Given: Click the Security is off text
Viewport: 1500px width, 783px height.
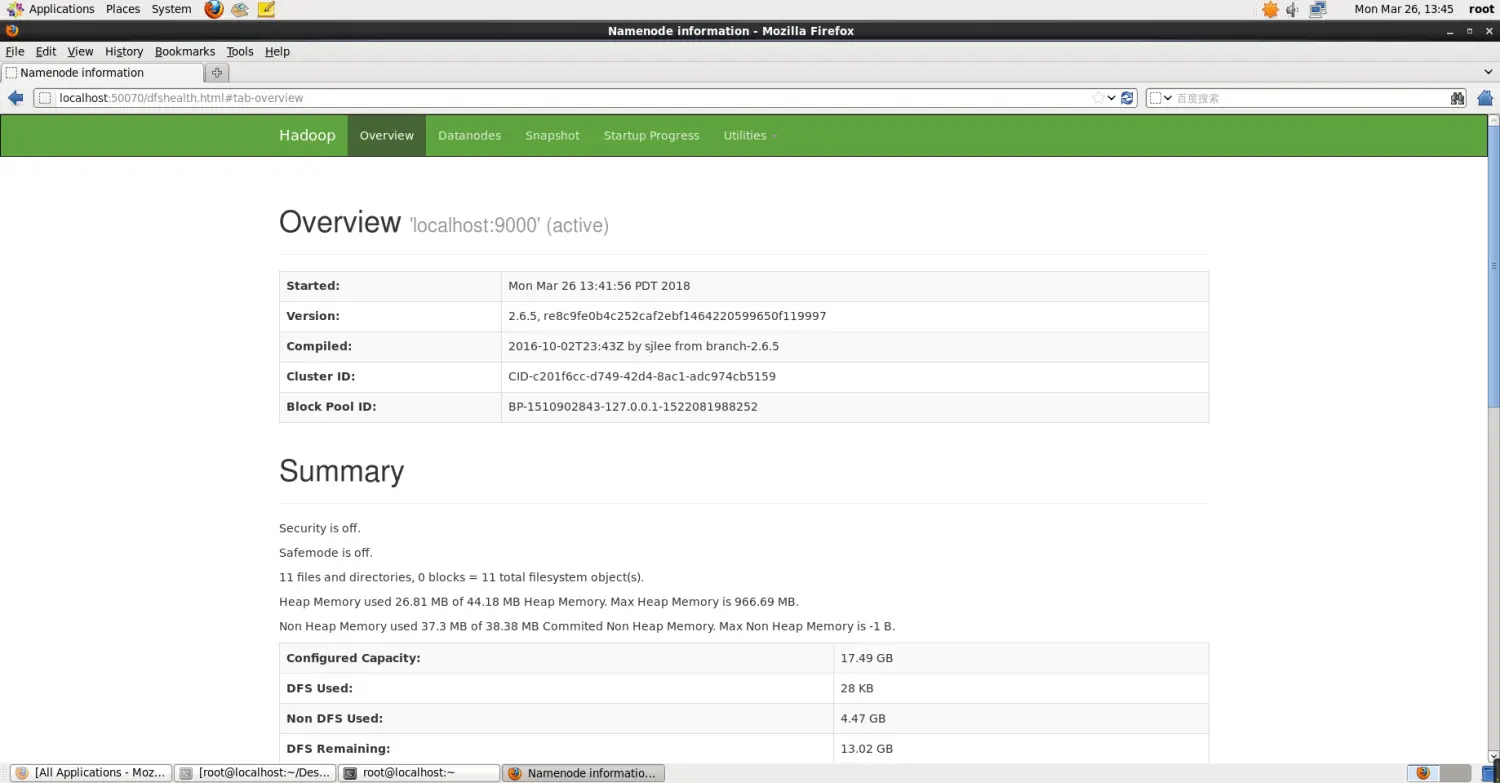Looking at the screenshot, I should (x=320, y=528).
